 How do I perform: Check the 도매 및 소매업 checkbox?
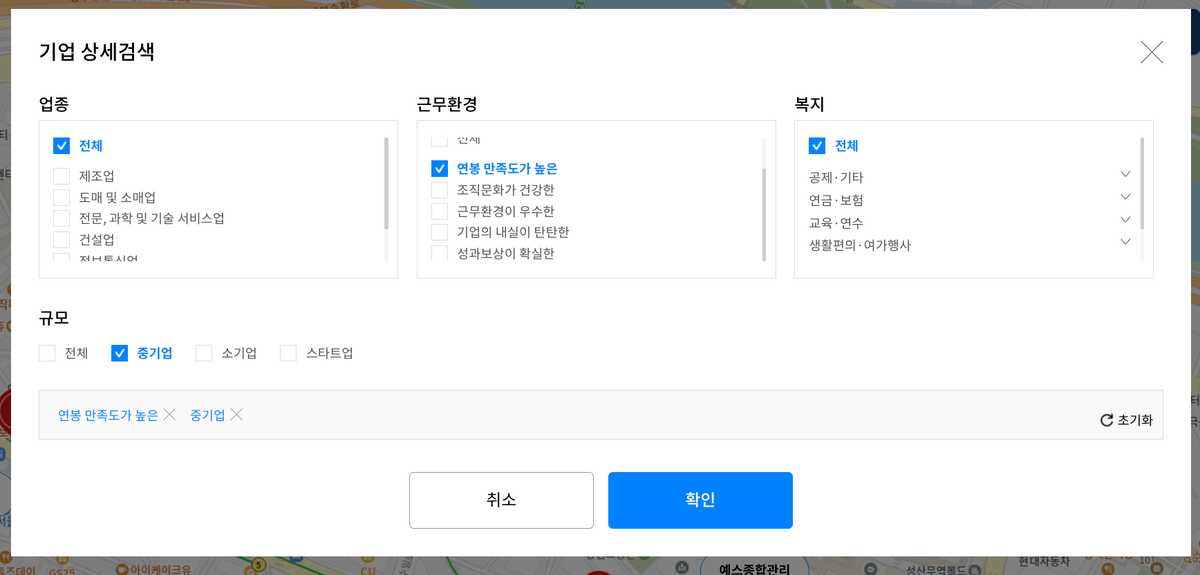point(61,197)
